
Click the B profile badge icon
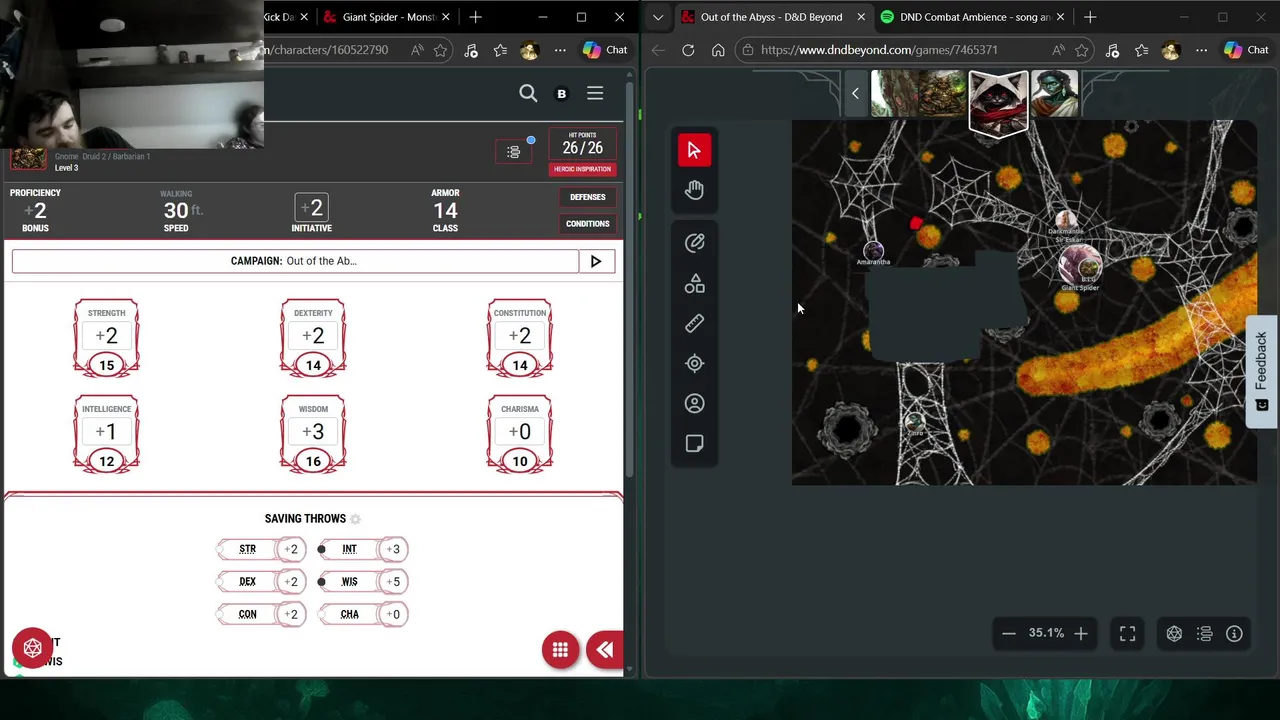point(561,93)
